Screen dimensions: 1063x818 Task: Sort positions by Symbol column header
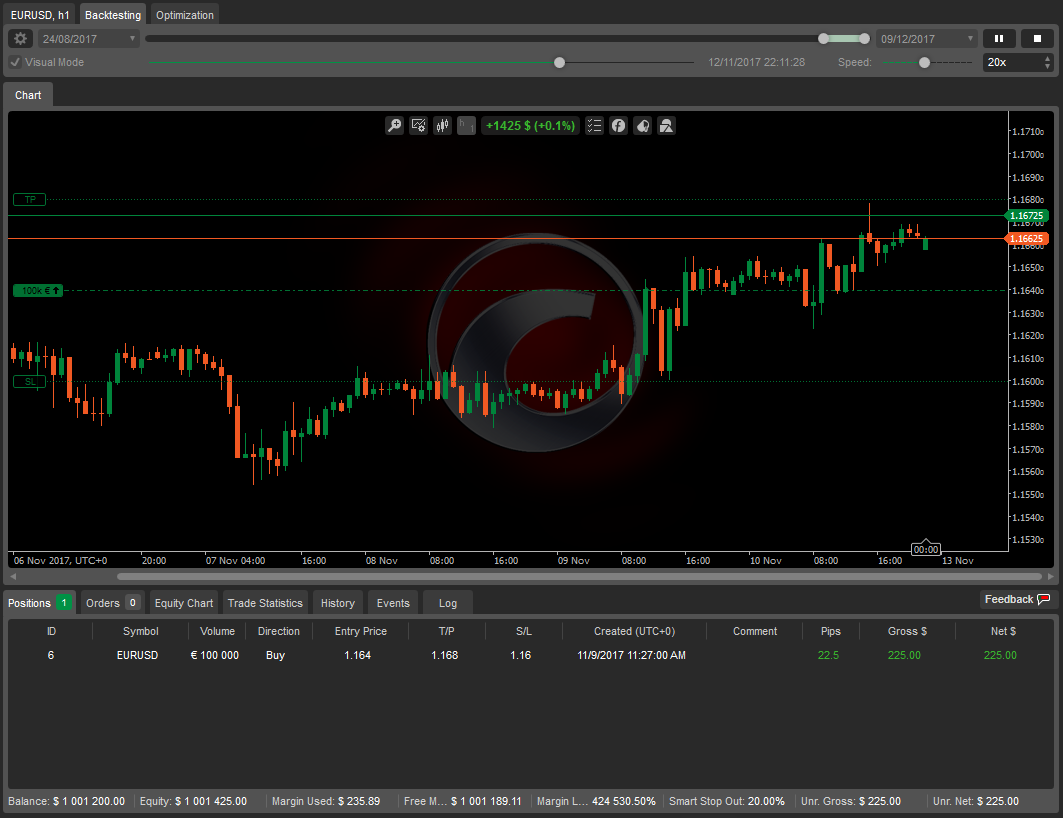[x=140, y=631]
